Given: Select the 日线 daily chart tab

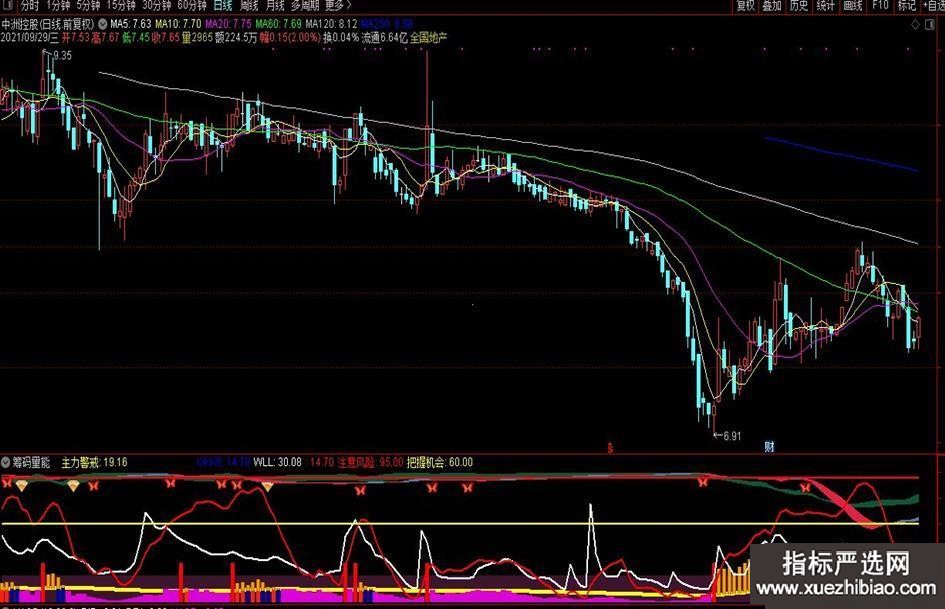Looking at the screenshot, I should pyautogui.click(x=223, y=6).
